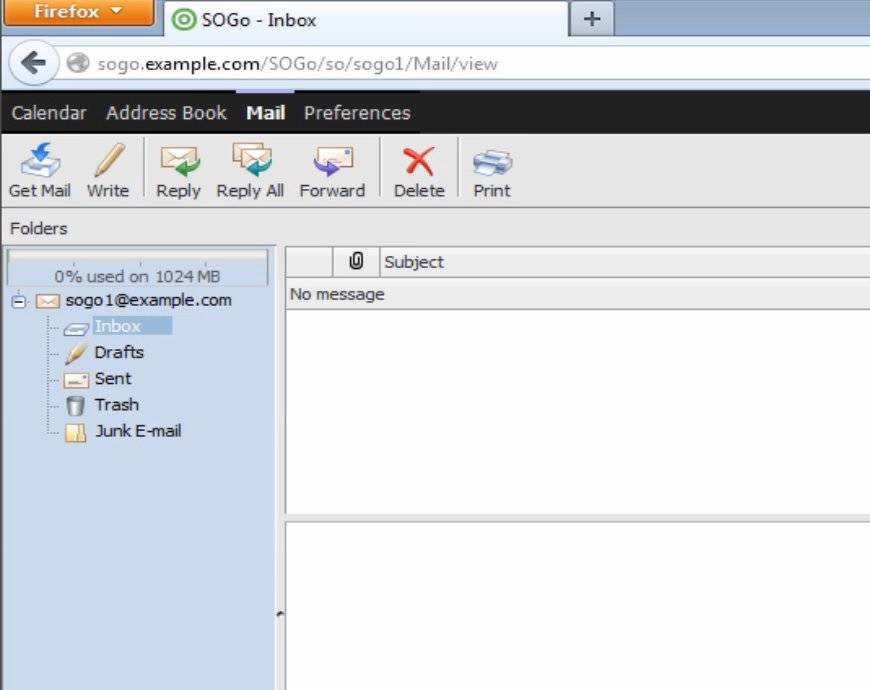Click the Firefox back arrow button
This screenshot has height=690, width=870.
[x=34, y=63]
